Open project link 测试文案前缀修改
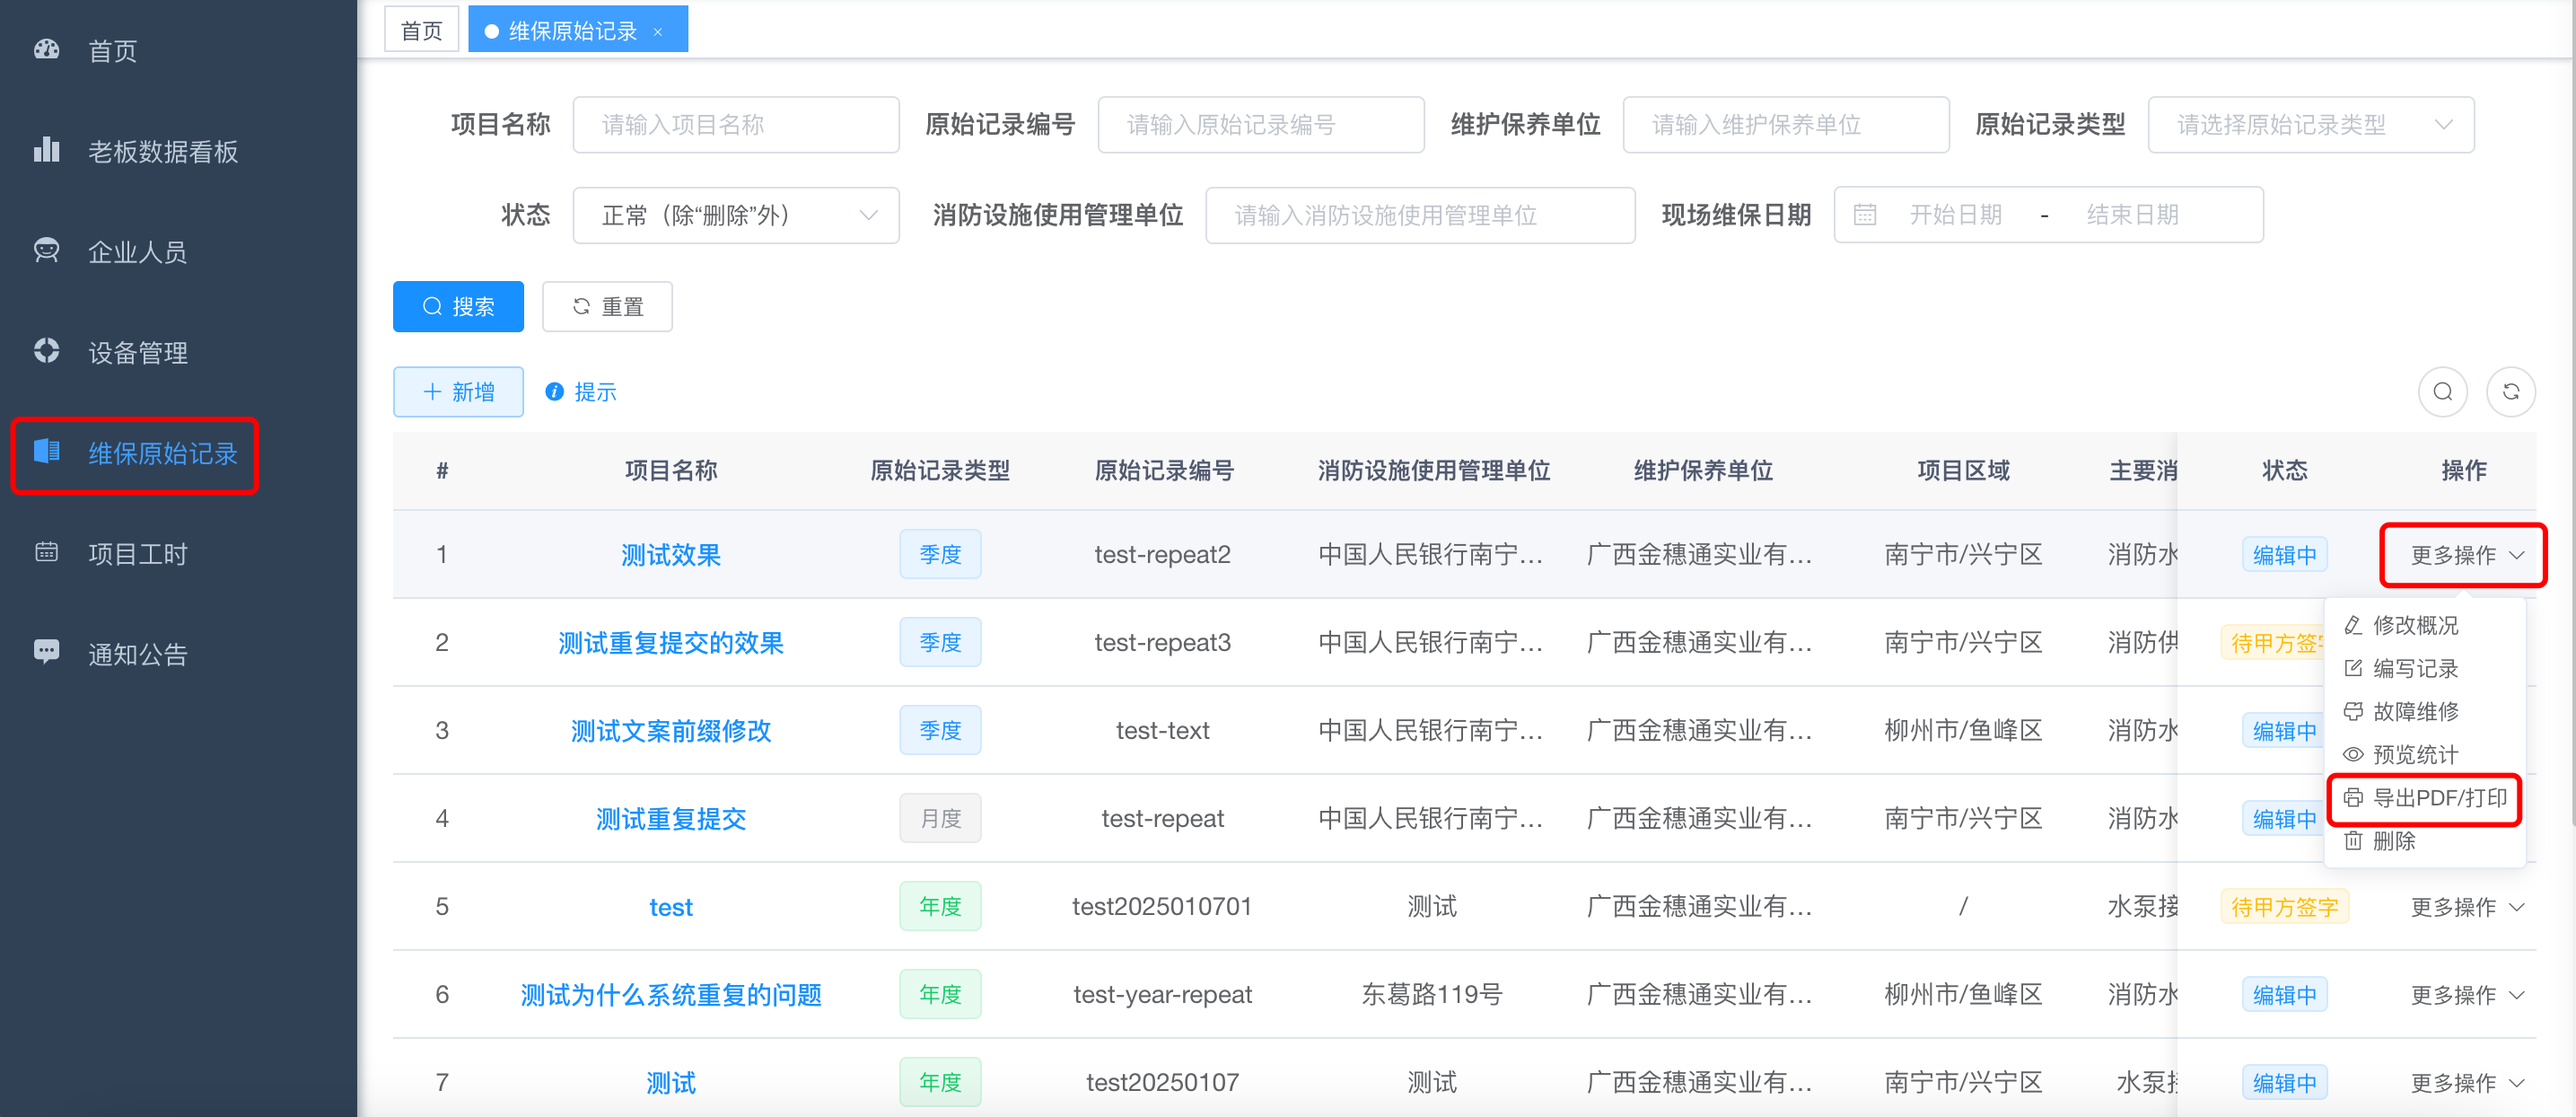Viewport: 2576px width, 1117px height. tap(671, 731)
